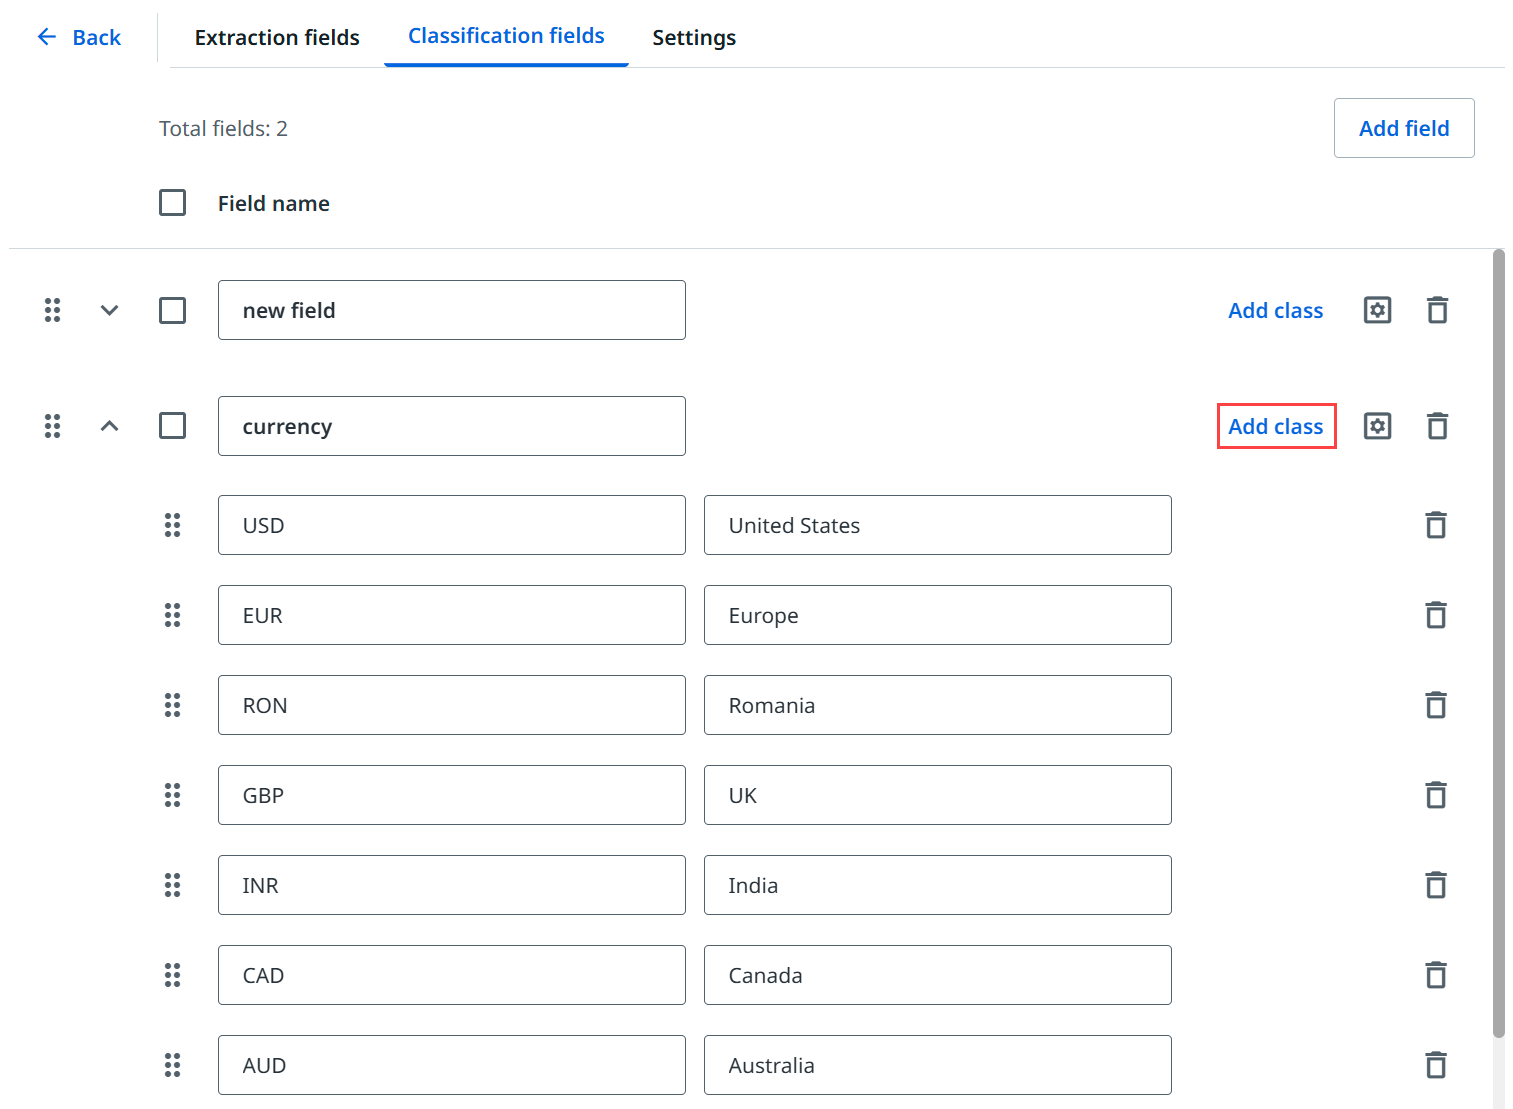Open settings for new field
1513x1109 pixels.
(x=1377, y=310)
